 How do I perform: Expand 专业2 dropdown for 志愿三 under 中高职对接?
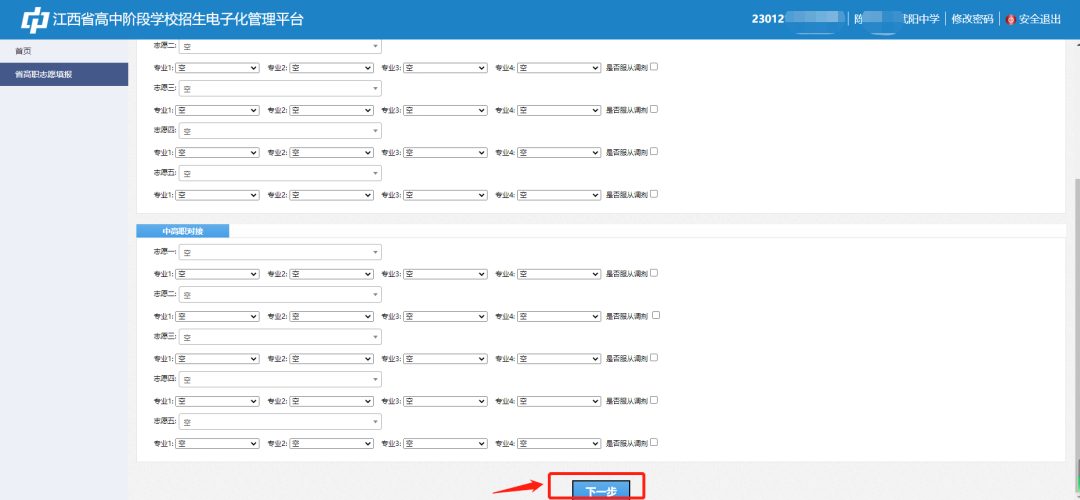(x=331, y=358)
